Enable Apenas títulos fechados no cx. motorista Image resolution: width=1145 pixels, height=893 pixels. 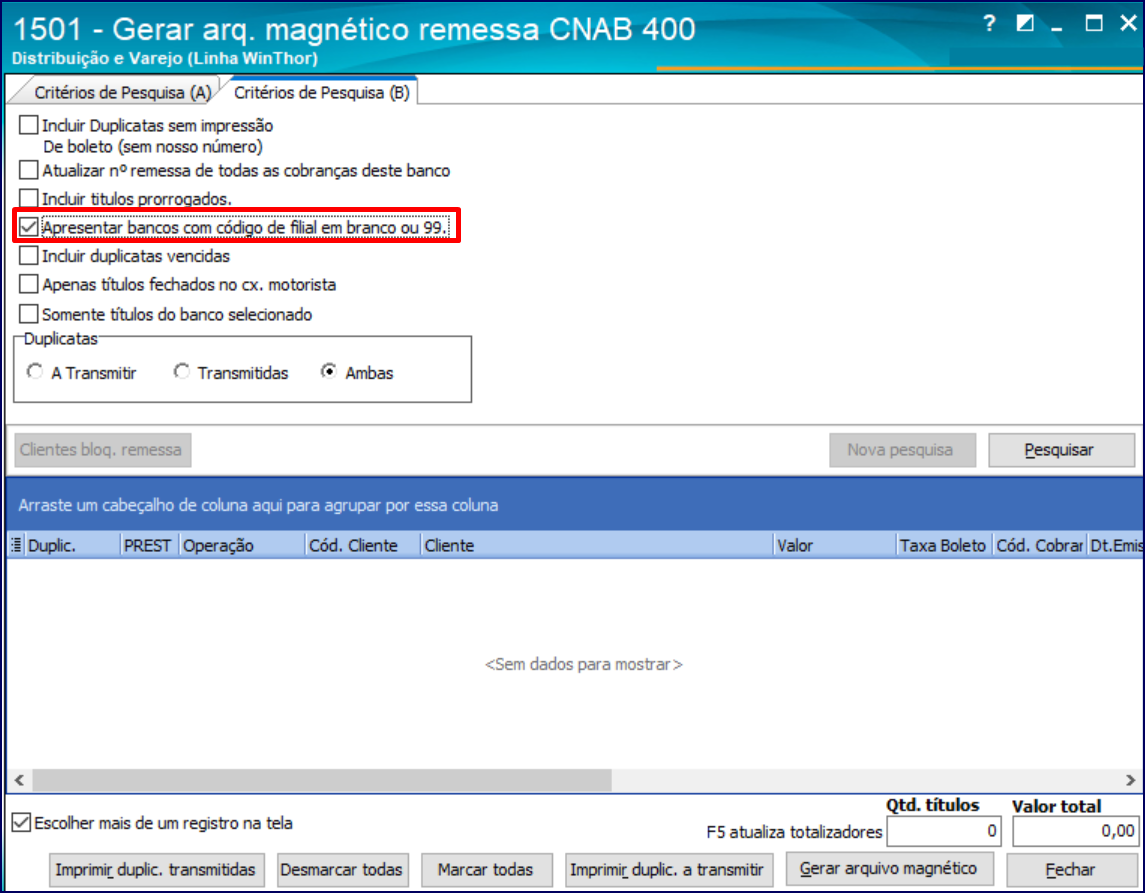(28, 284)
